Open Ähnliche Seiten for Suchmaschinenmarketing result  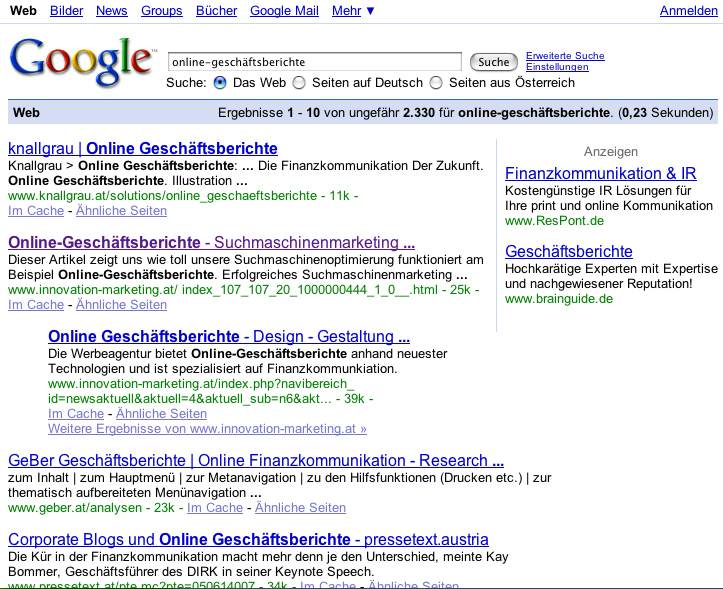(x=121, y=305)
